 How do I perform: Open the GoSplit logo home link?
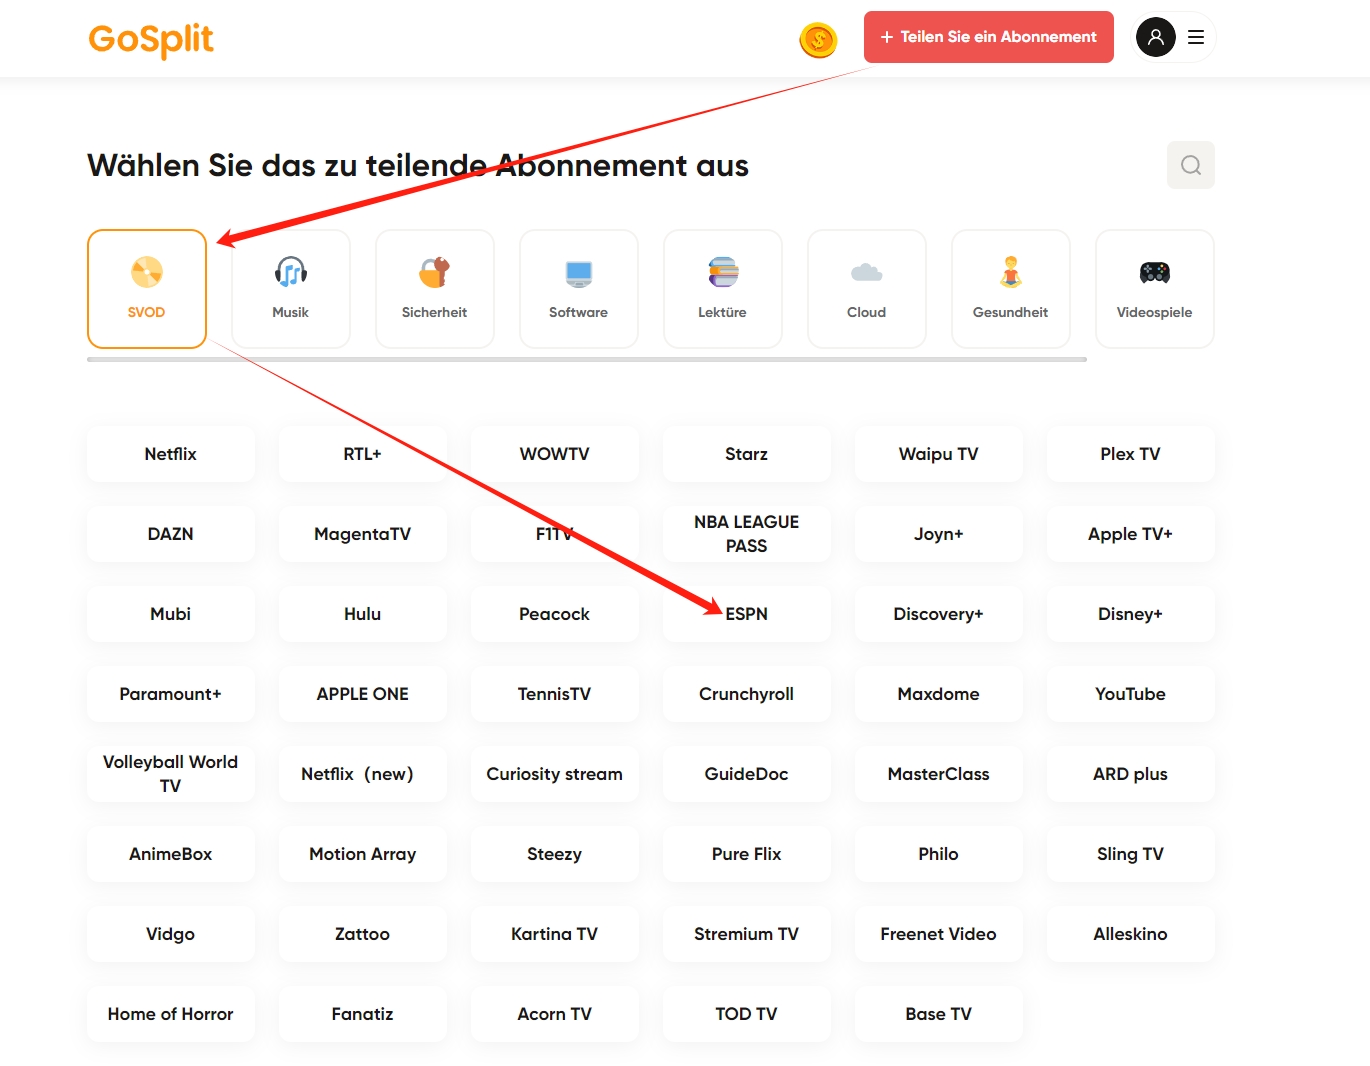151,39
